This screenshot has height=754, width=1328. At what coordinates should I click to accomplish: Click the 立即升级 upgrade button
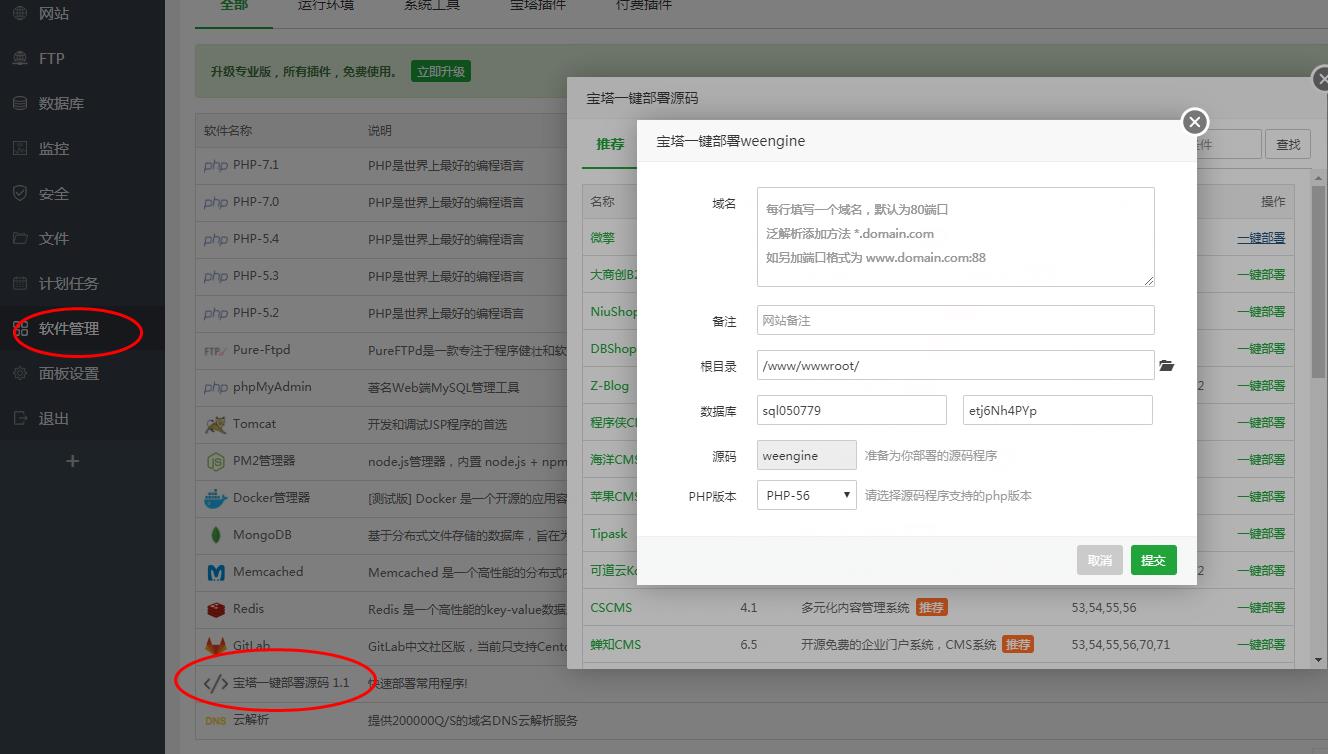tap(441, 71)
